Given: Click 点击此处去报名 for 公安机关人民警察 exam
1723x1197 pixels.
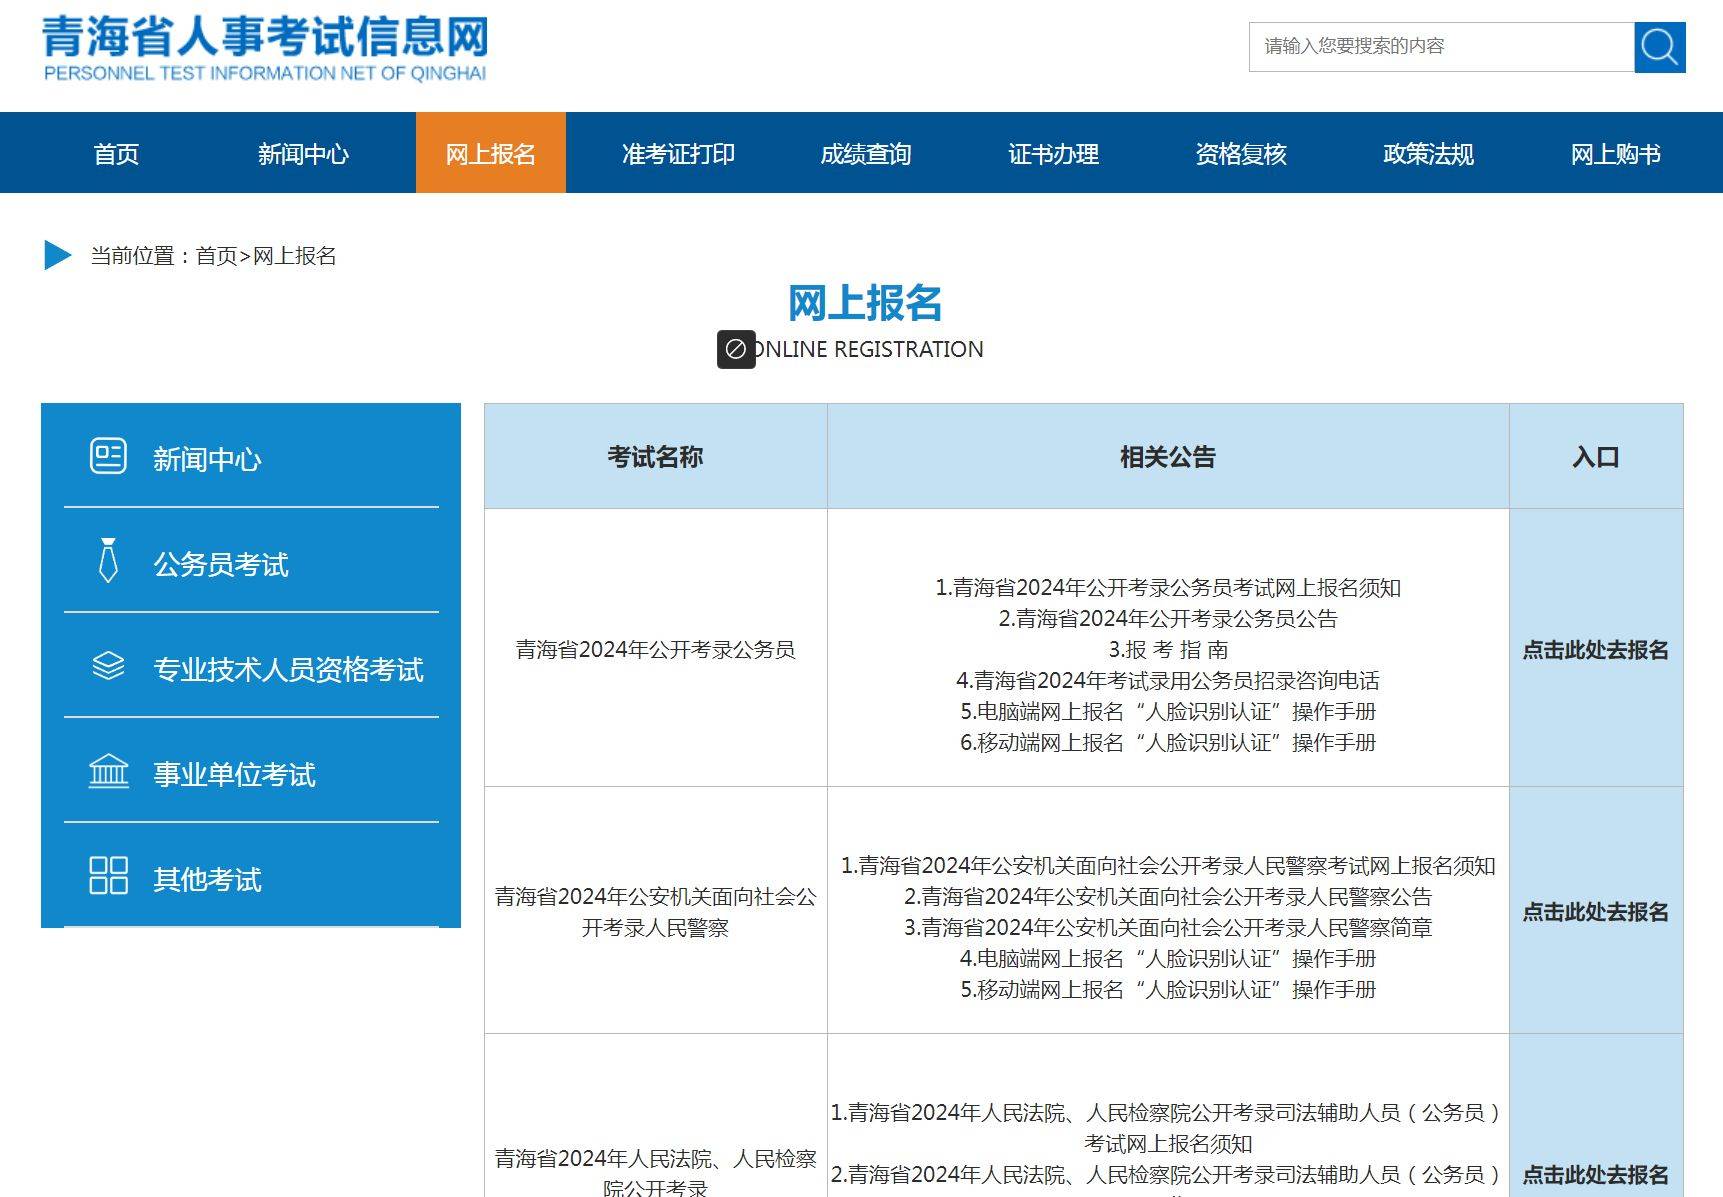Looking at the screenshot, I should [1595, 912].
